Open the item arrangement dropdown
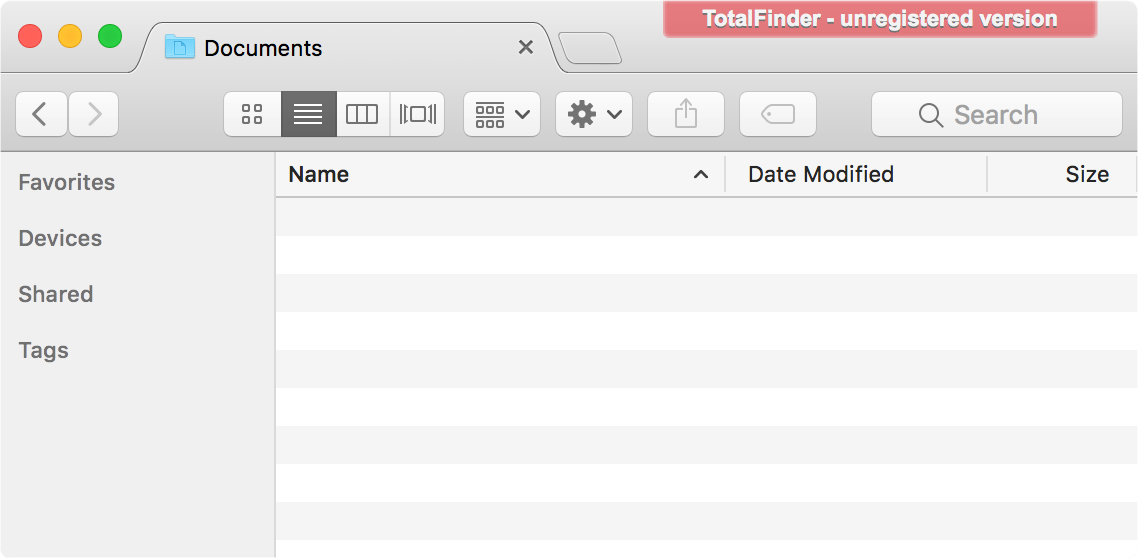1138x558 pixels. (x=502, y=115)
